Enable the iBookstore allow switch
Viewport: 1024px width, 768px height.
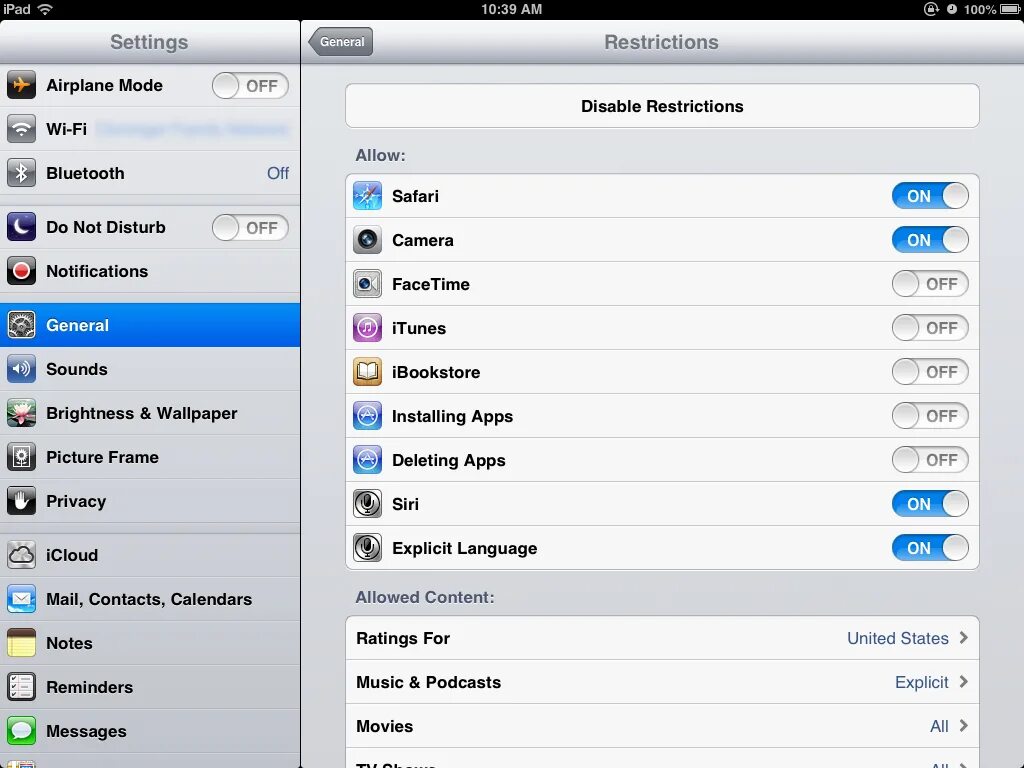pos(930,372)
